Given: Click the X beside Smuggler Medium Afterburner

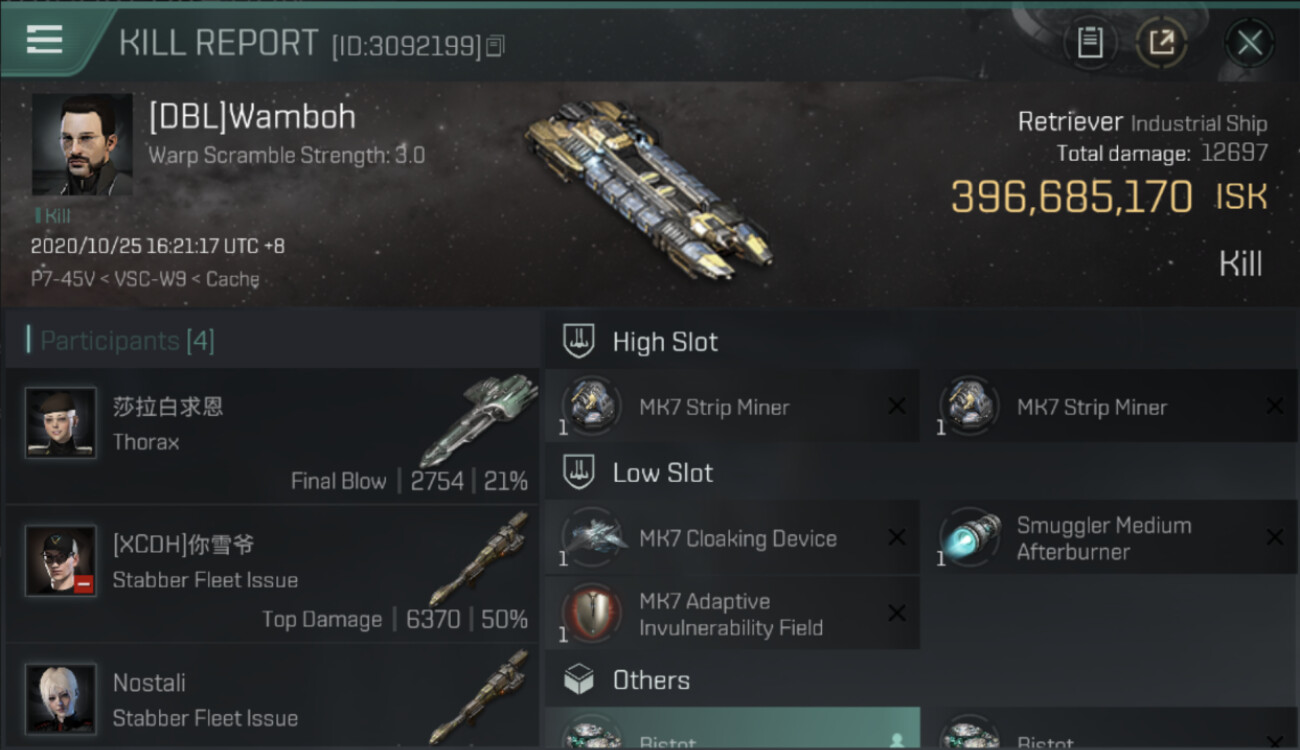Looking at the screenshot, I should (1275, 538).
